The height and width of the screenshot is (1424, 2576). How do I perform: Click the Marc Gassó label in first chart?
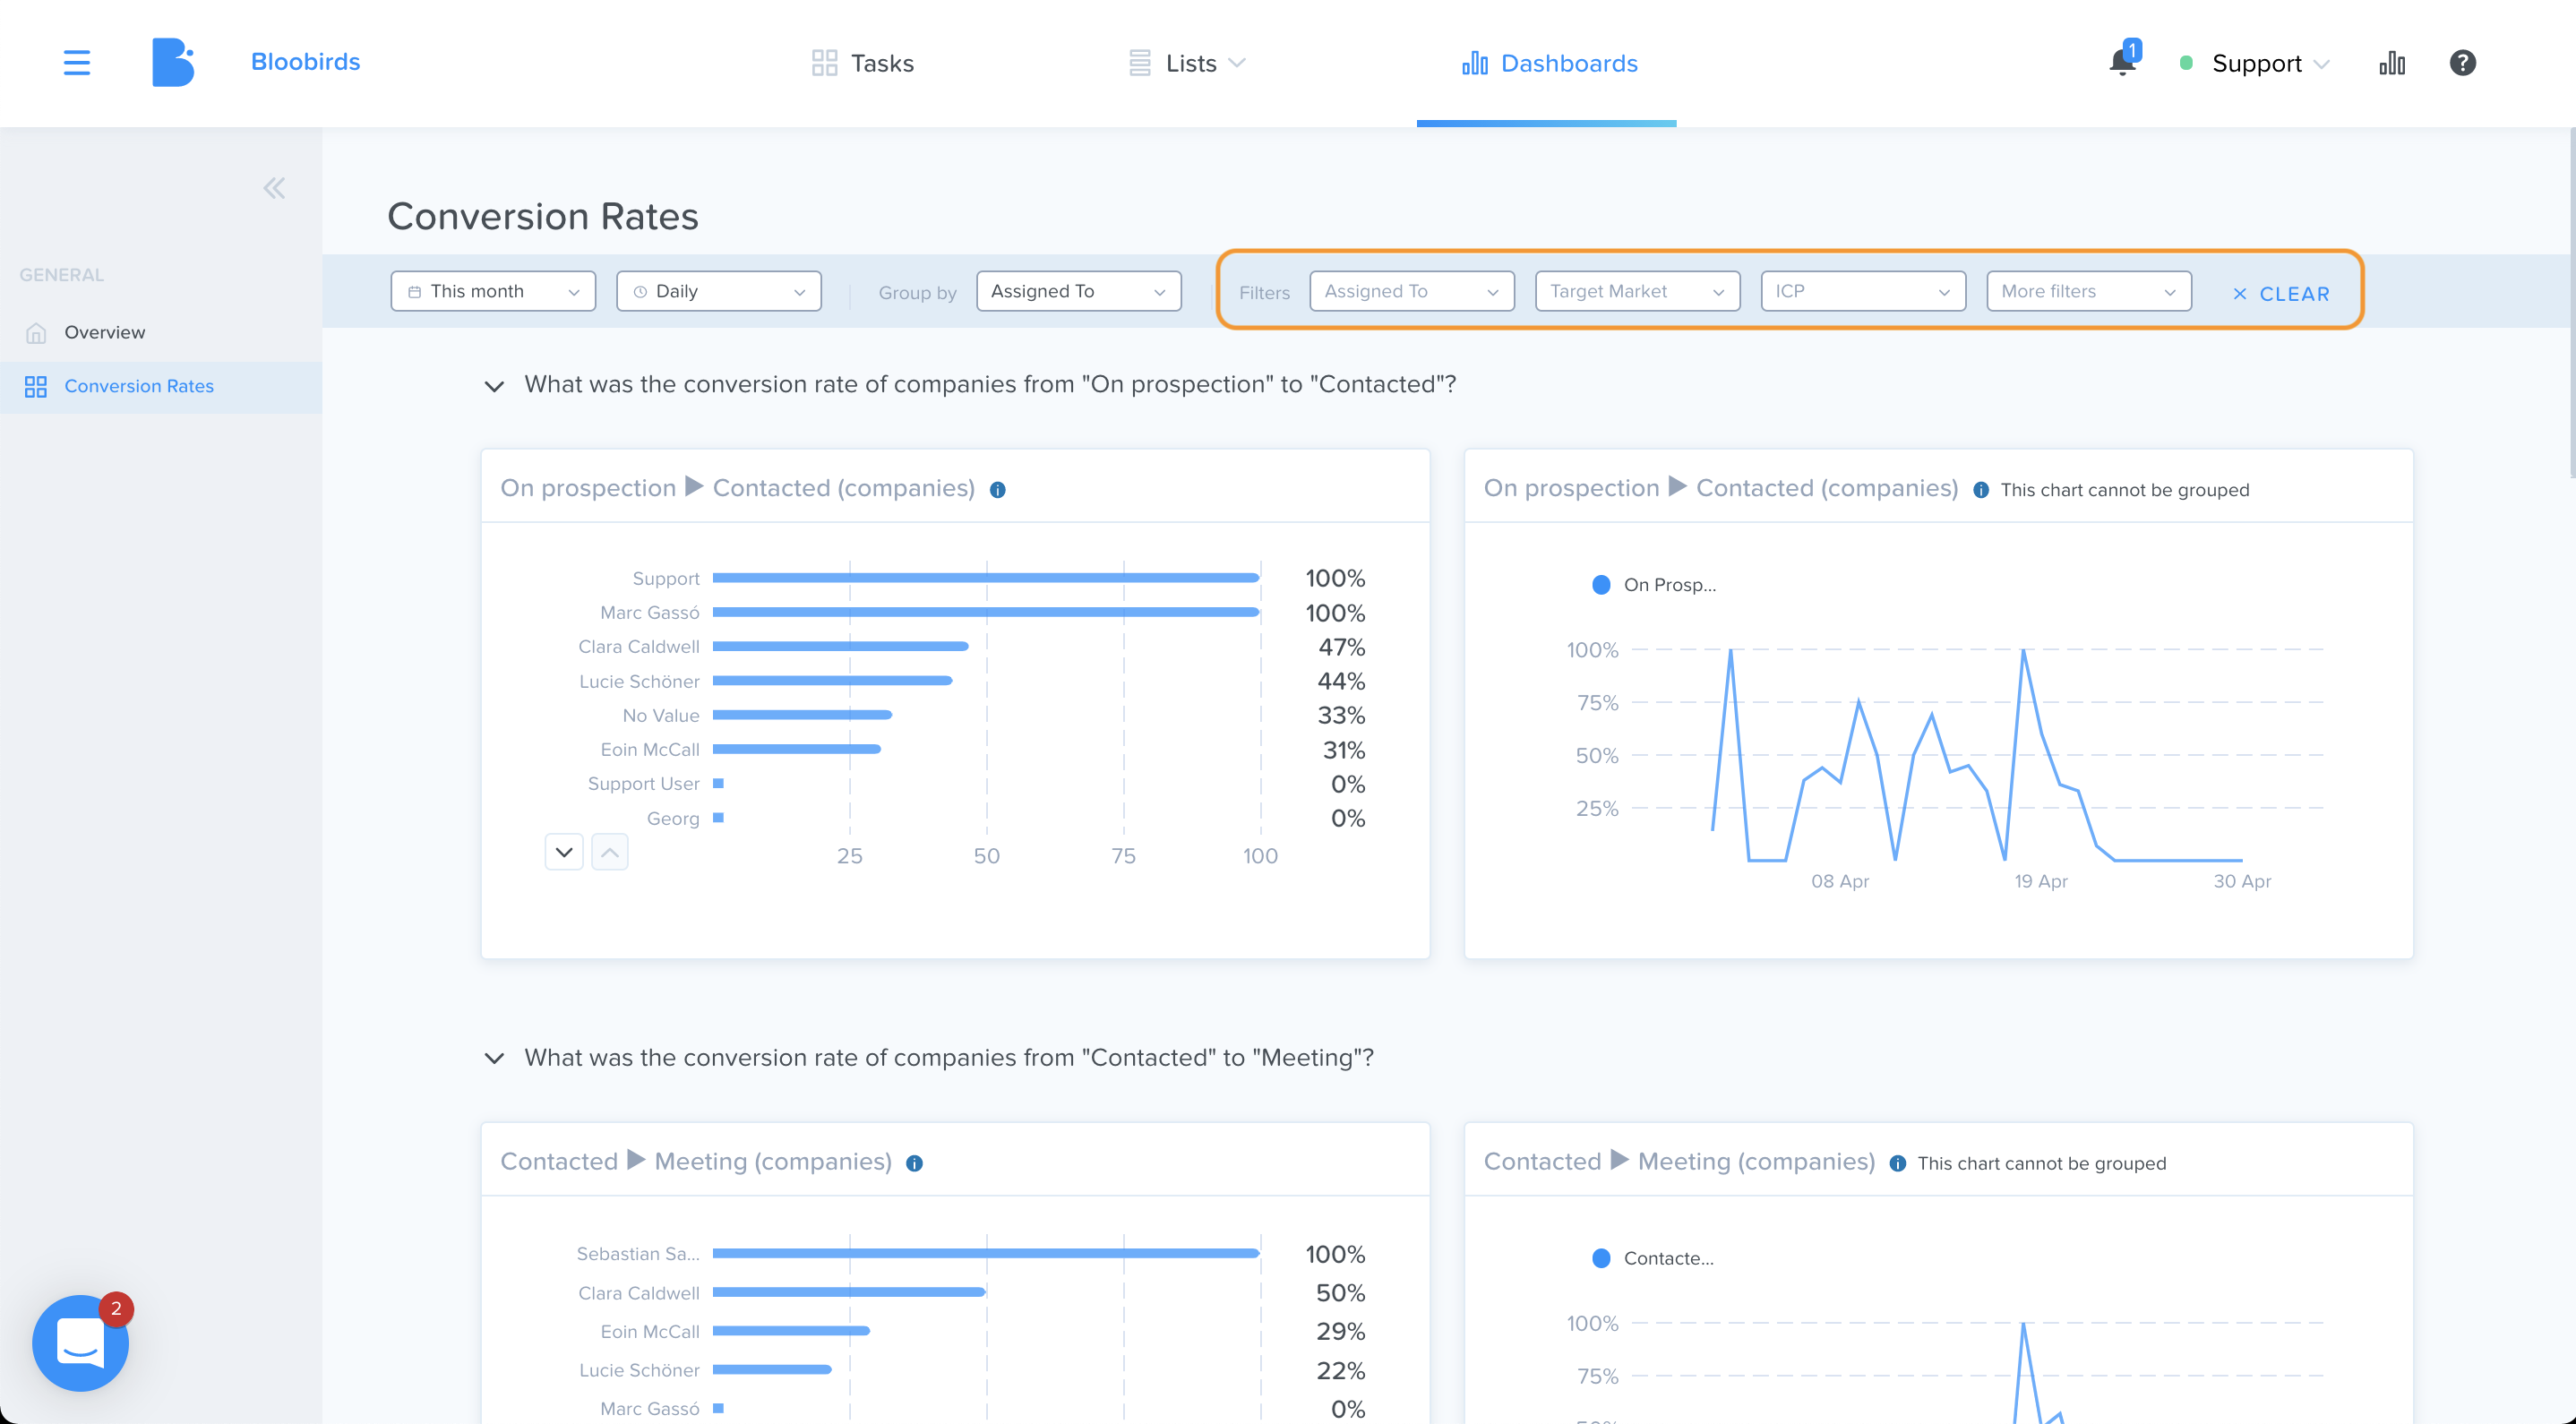coord(650,613)
